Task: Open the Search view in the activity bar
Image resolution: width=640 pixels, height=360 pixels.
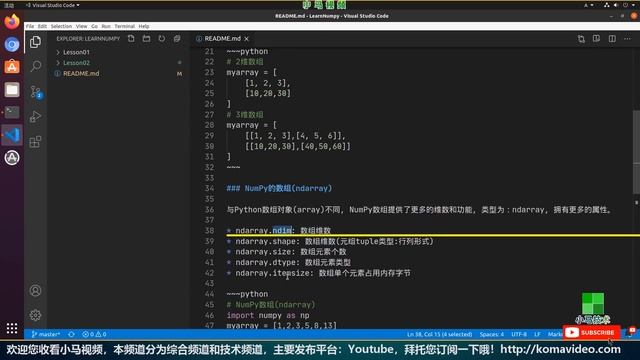Action: pyautogui.click(x=36, y=66)
